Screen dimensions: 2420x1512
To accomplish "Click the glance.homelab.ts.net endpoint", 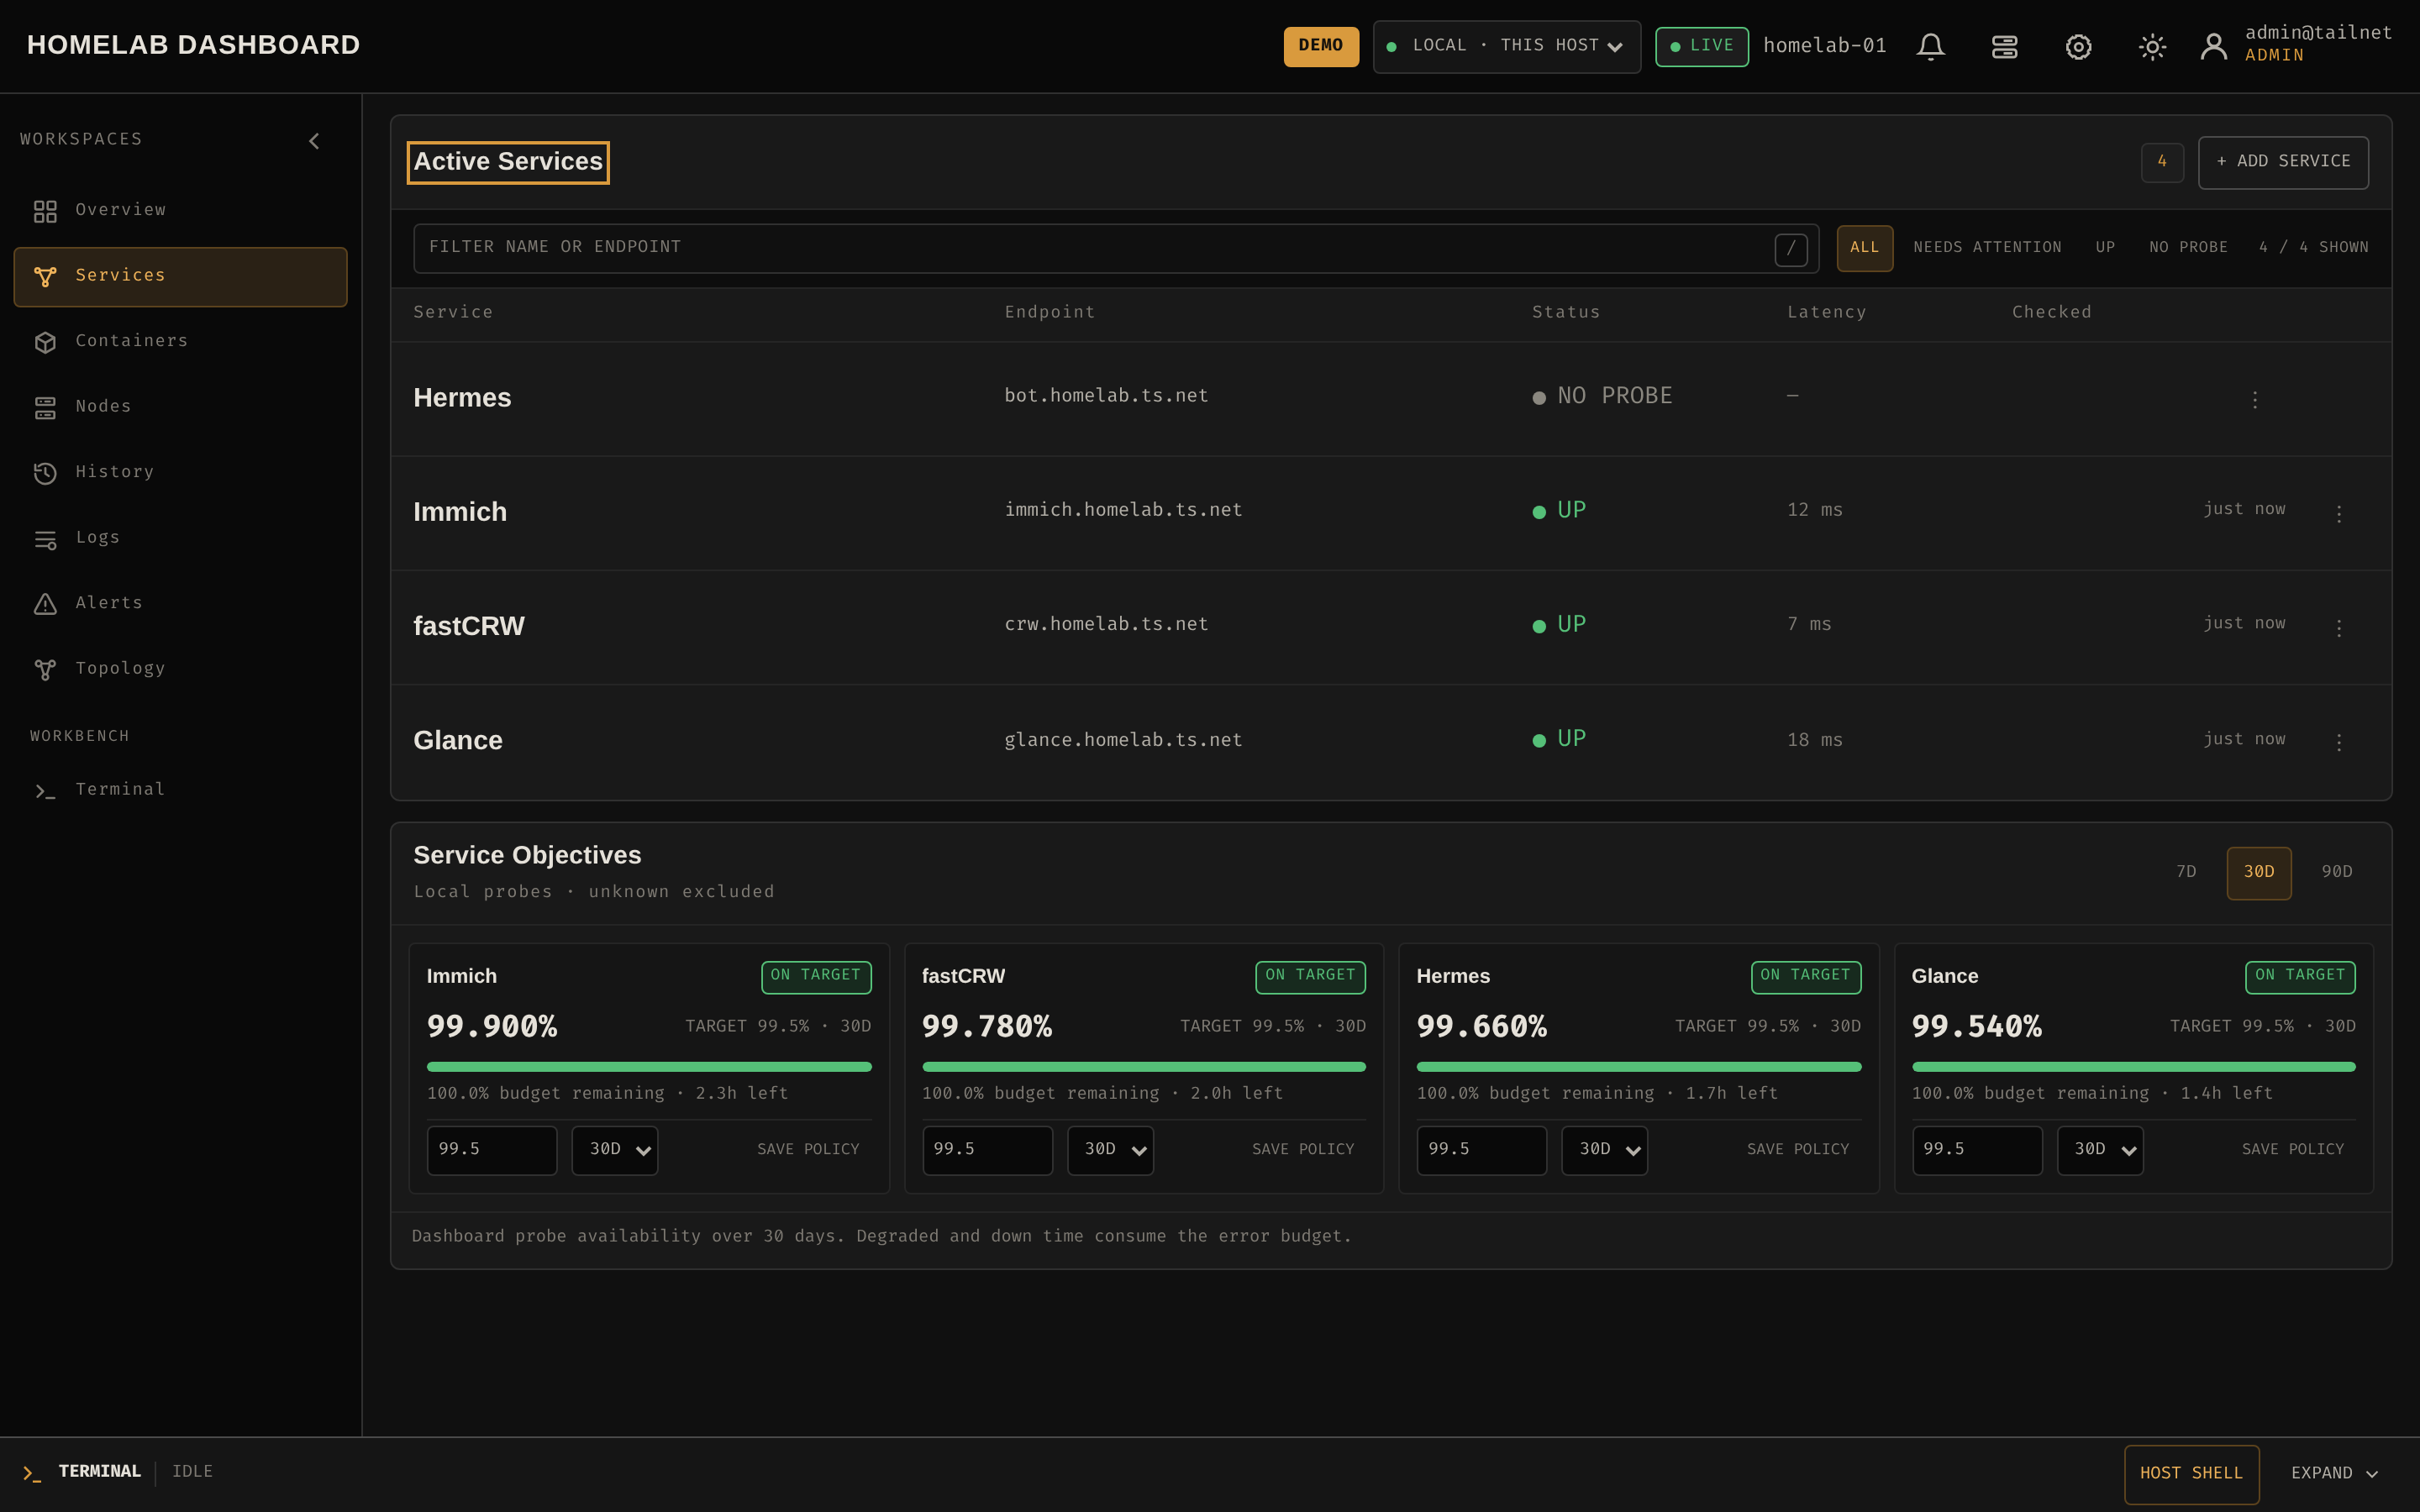I will point(1123,740).
